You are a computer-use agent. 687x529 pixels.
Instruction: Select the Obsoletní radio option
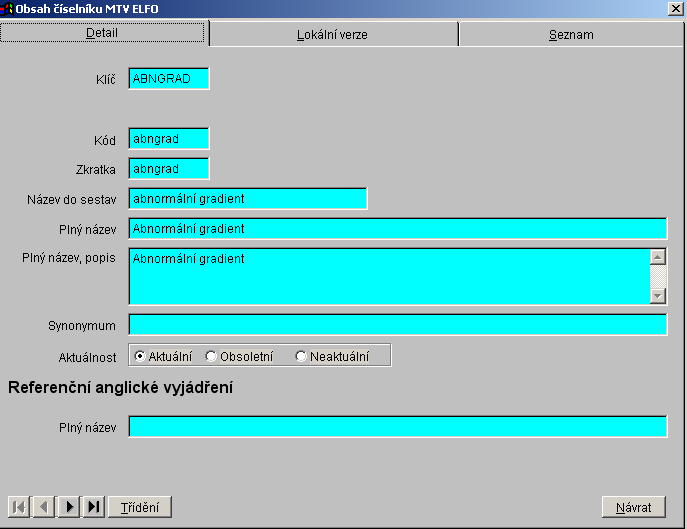pyautogui.click(x=211, y=356)
